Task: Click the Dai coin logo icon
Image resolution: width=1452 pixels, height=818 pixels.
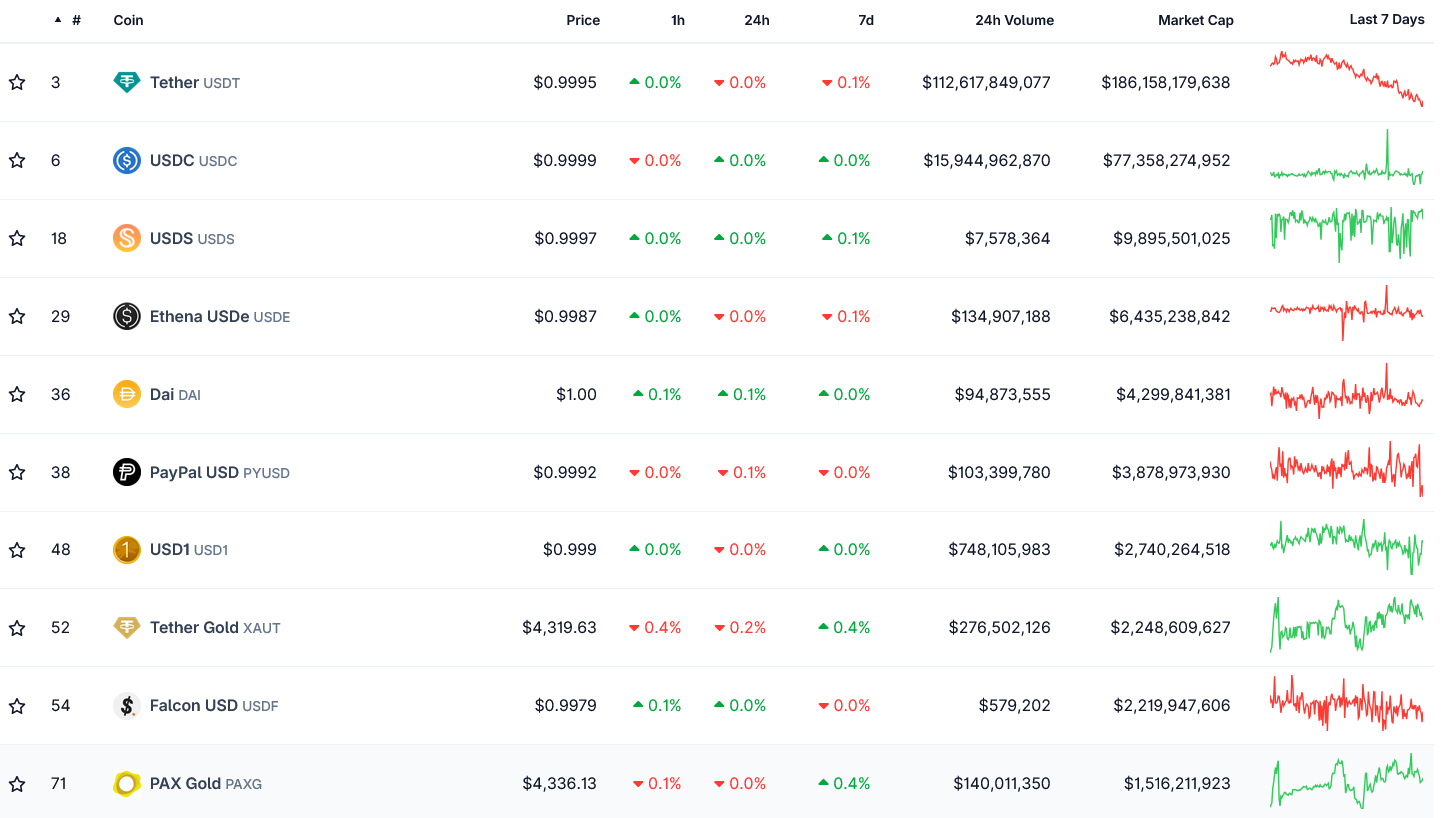Action: click(x=127, y=395)
